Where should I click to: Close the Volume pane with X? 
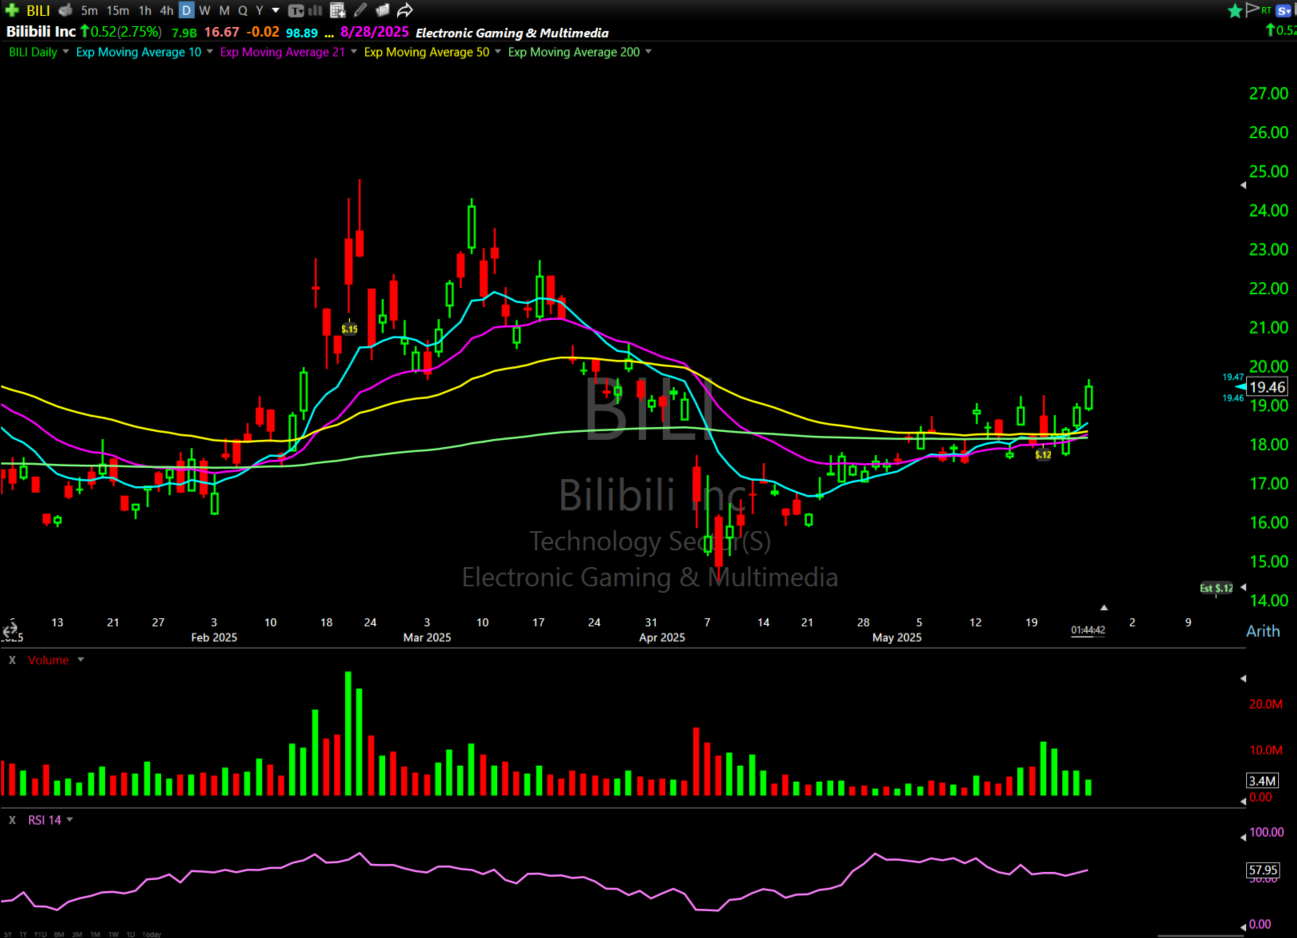click(x=12, y=660)
